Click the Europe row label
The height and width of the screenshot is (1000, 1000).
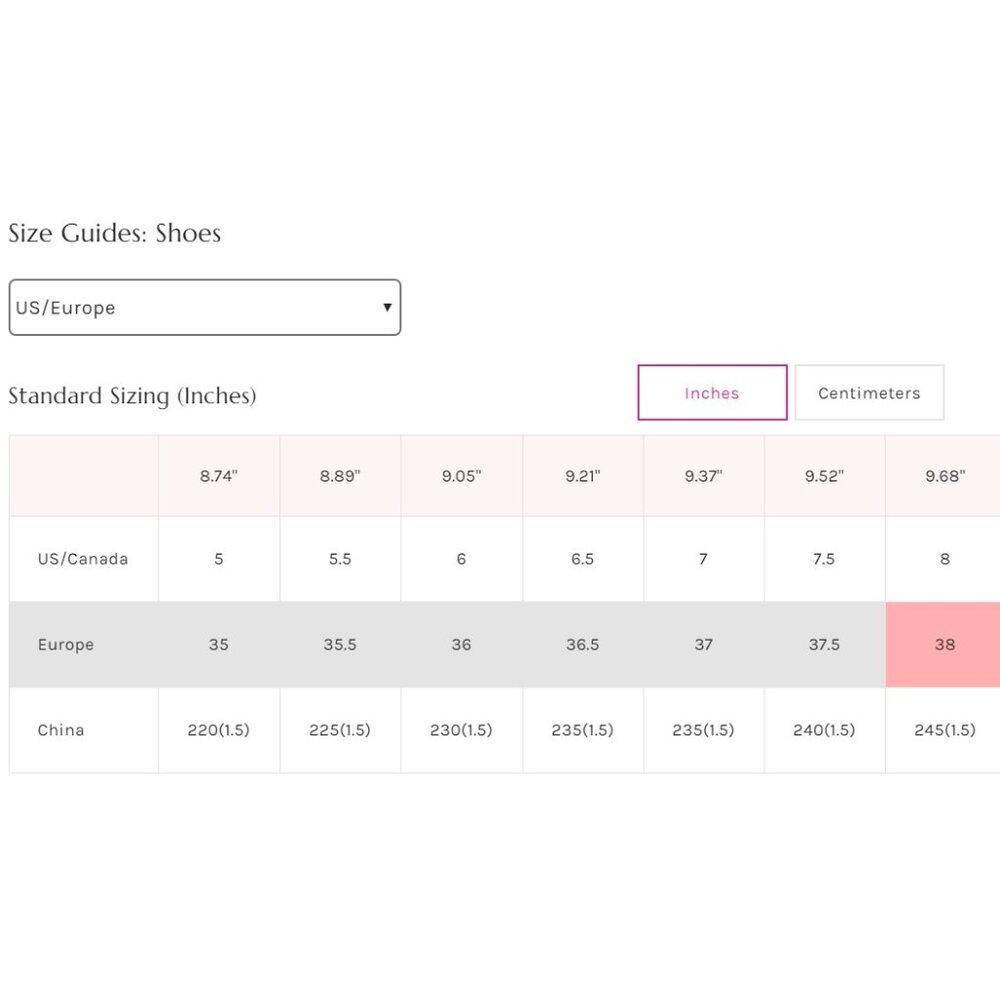(x=66, y=645)
